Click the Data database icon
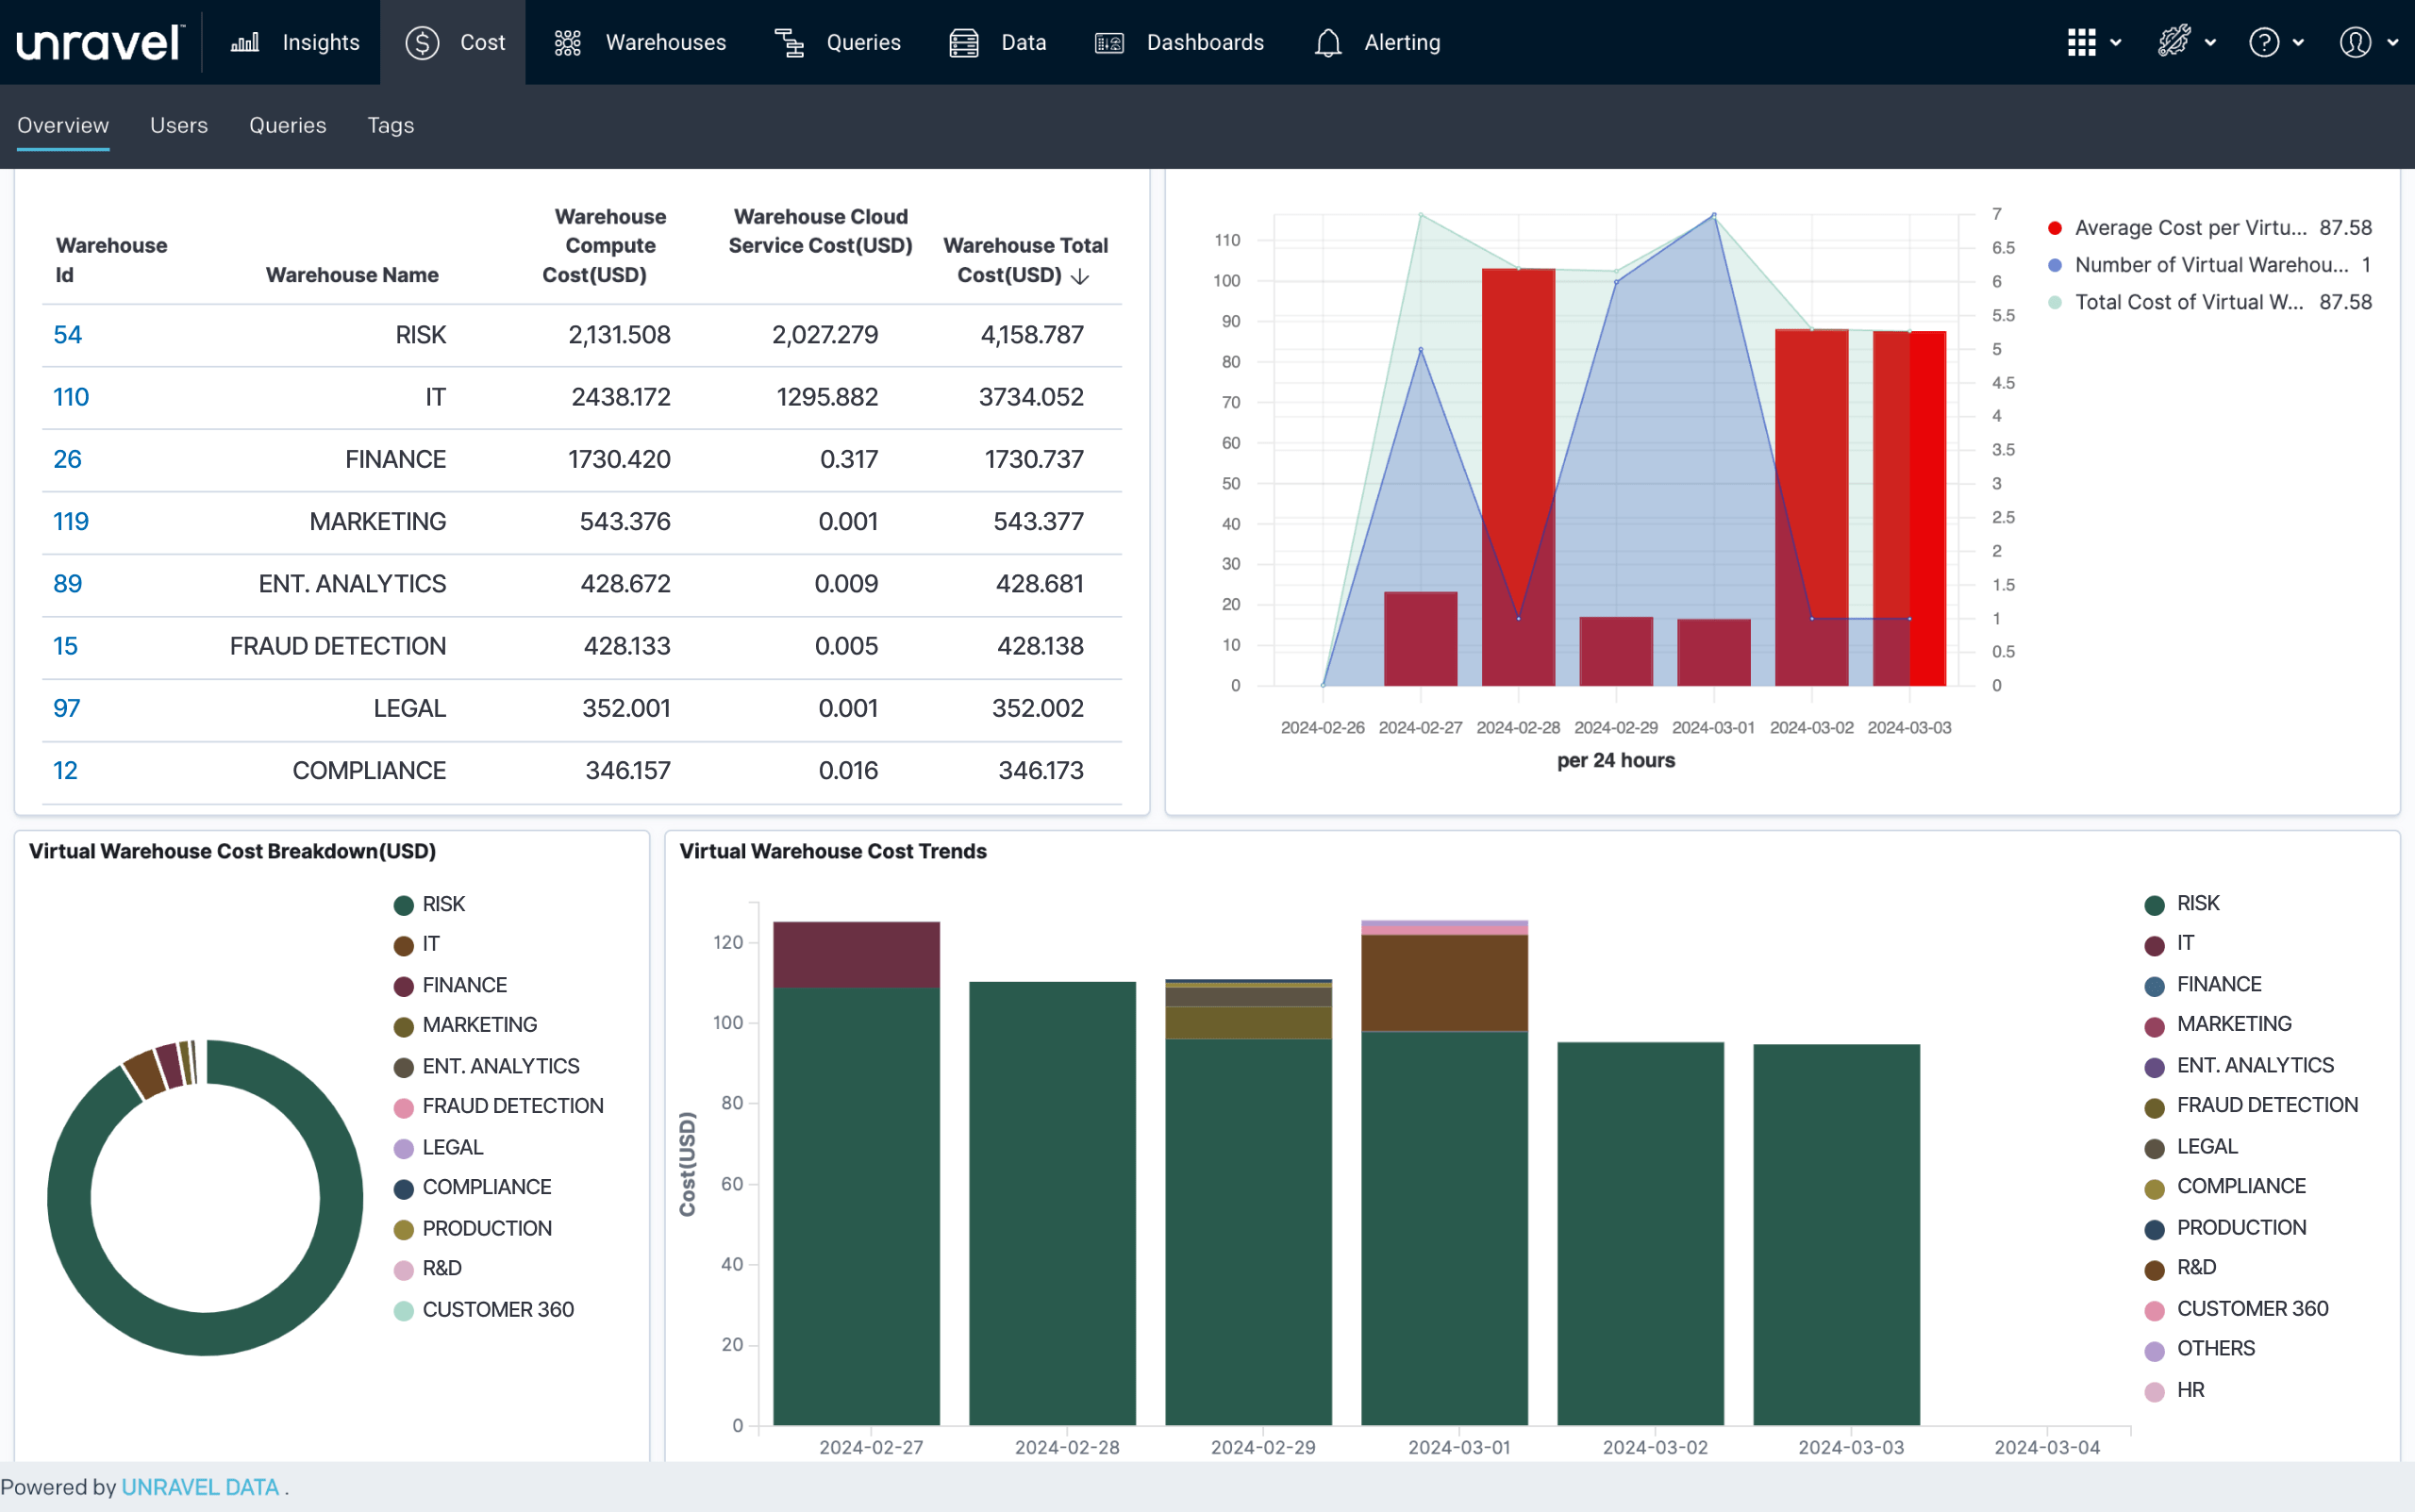Viewport: 2415px width, 1512px height. point(963,42)
